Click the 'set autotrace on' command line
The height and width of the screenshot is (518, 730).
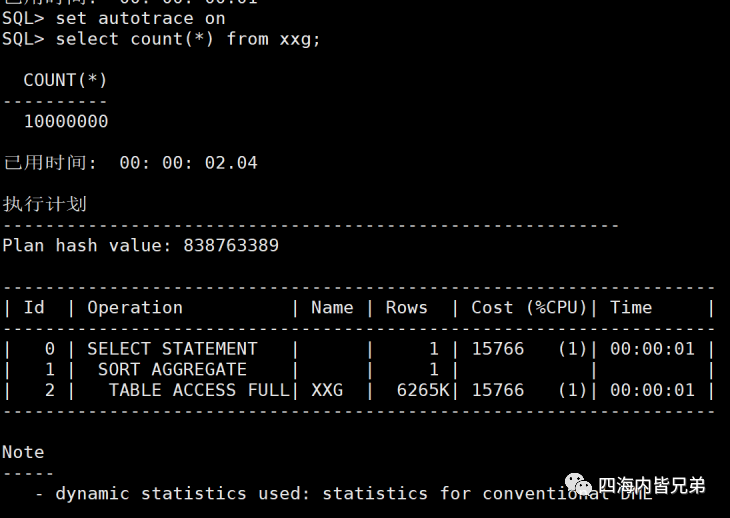click(141, 19)
